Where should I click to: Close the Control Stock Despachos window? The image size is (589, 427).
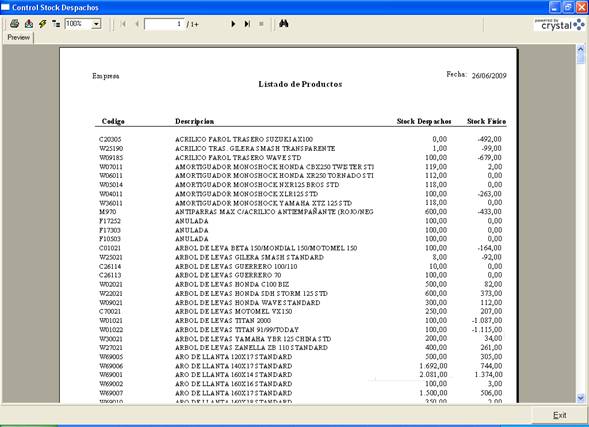(582, 7)
